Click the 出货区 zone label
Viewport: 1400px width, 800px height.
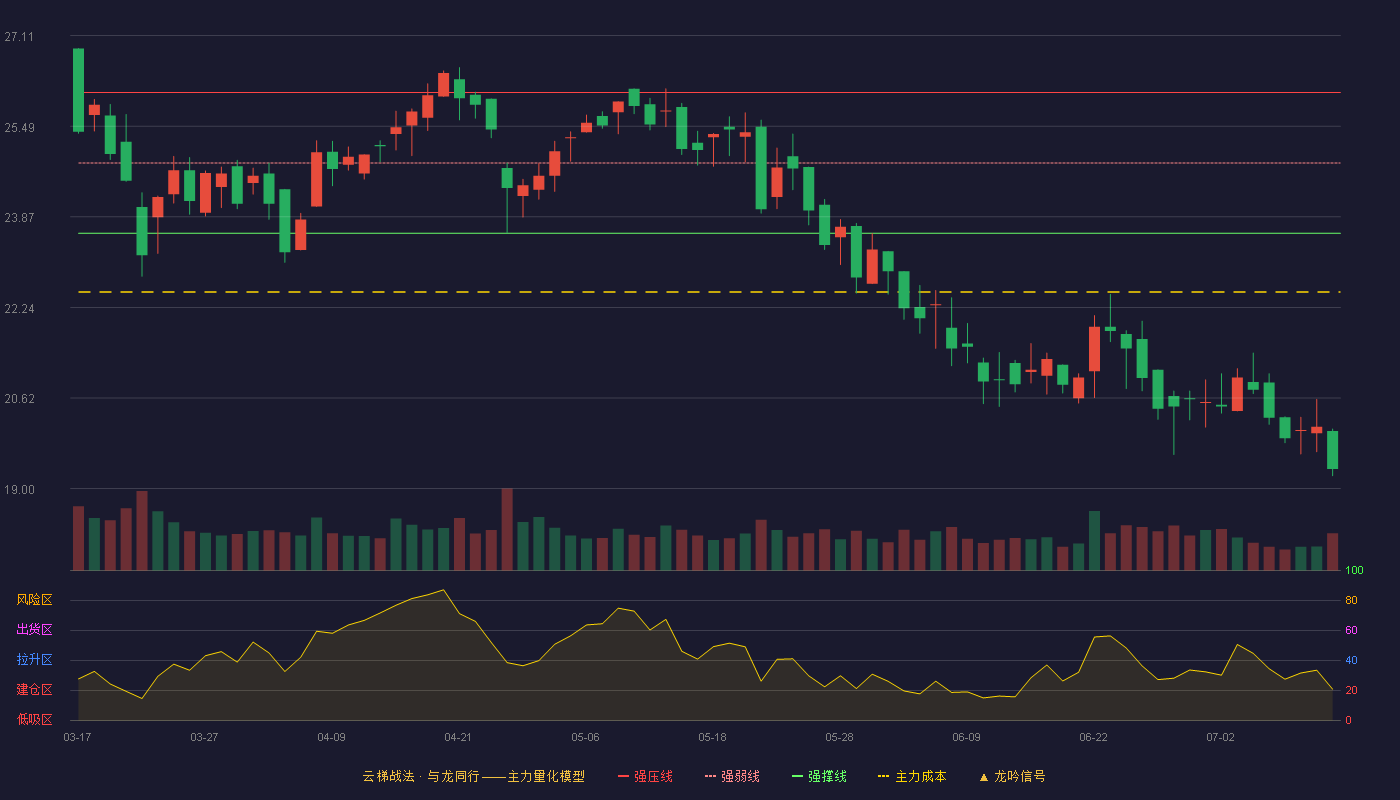tap(34, 630)
